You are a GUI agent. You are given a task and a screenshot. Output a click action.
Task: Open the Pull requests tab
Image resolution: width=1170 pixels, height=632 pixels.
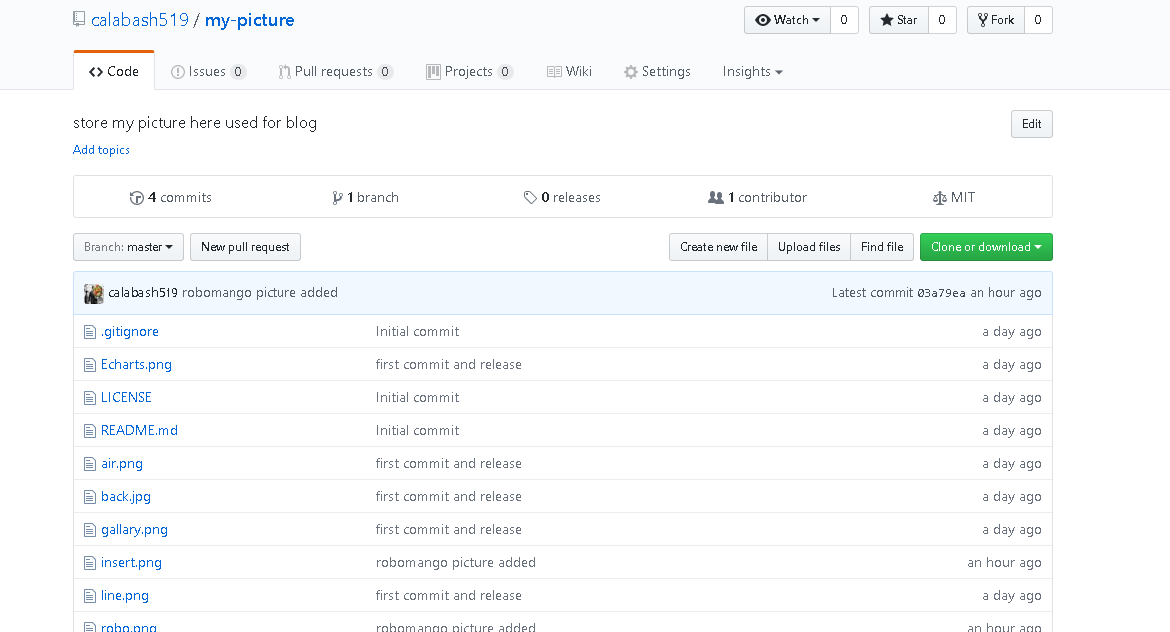point(335,72)
